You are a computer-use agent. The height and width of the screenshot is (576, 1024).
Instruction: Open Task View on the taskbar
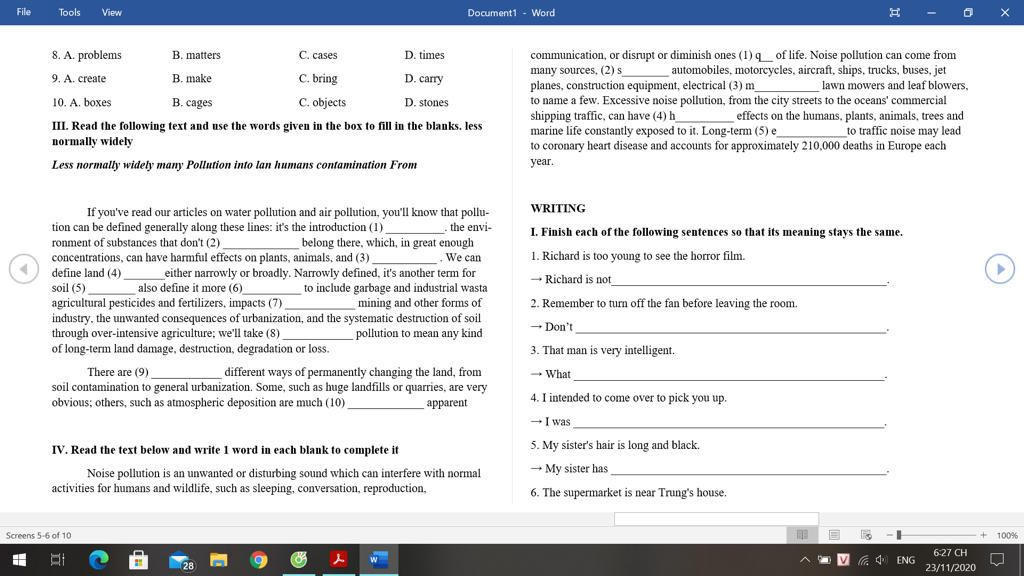(x=57, y=560)
